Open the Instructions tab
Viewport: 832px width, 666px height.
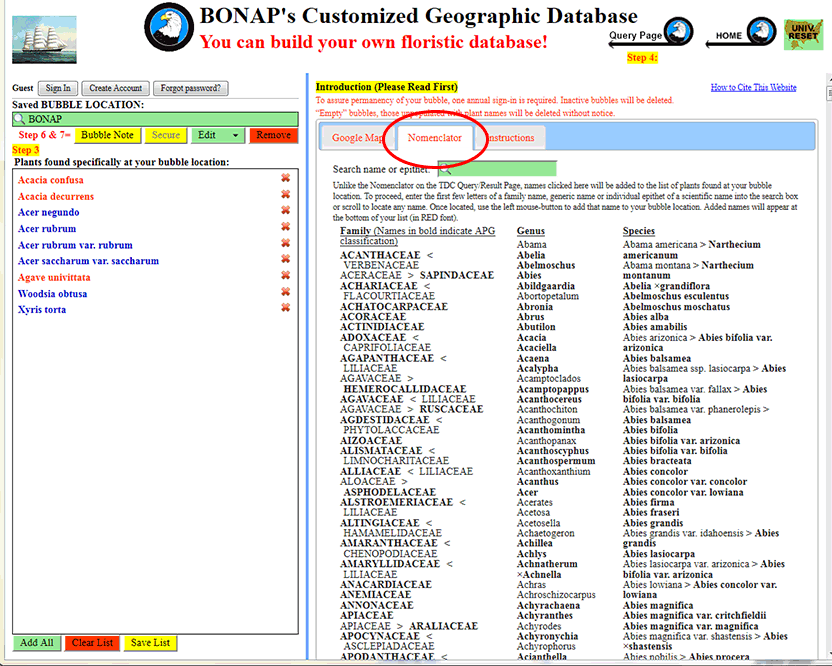point(510,138)
